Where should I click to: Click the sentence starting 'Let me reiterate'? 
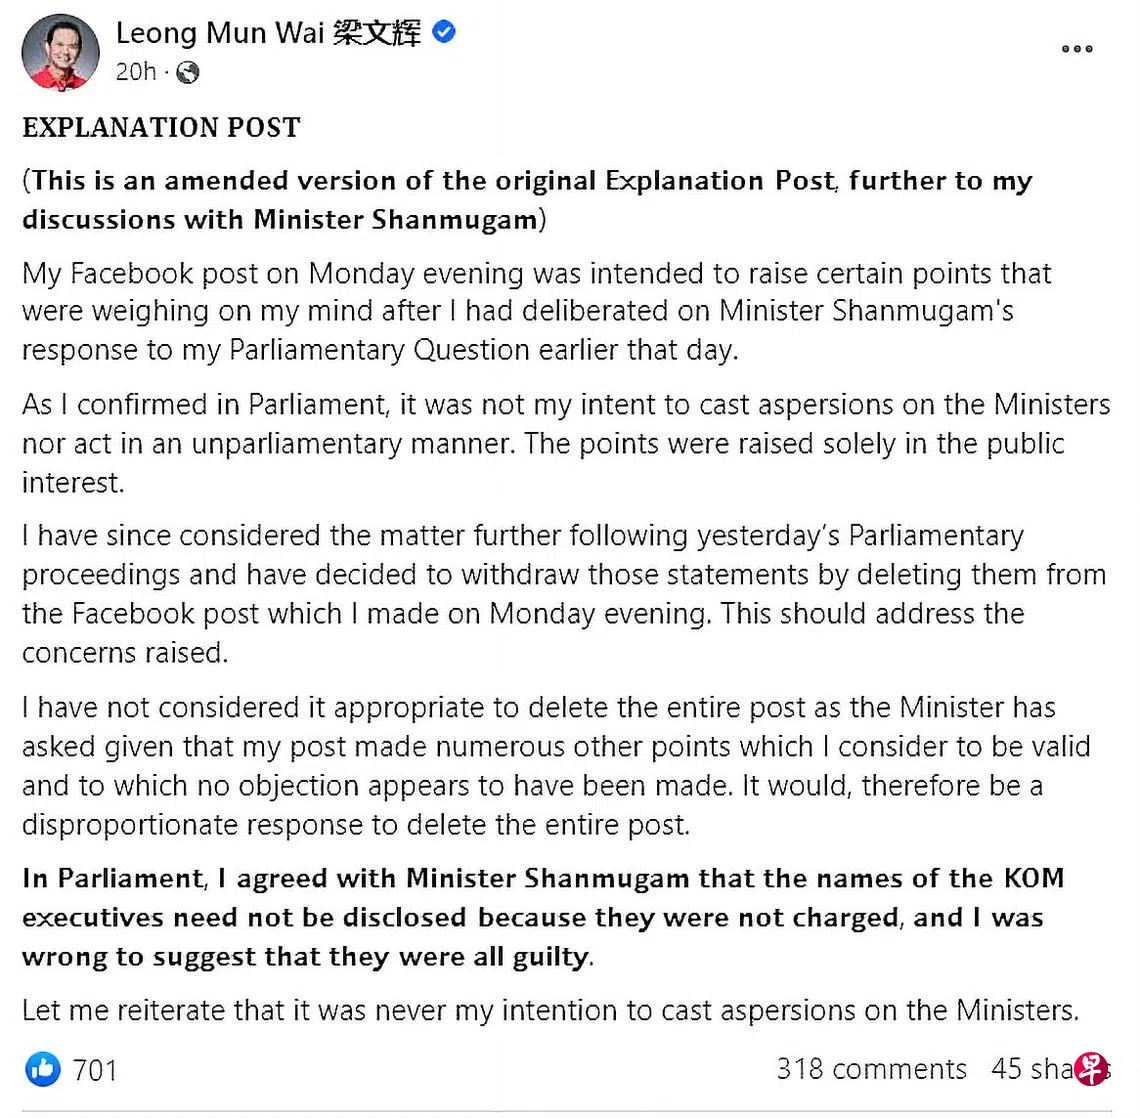(x=550, y=1010)
